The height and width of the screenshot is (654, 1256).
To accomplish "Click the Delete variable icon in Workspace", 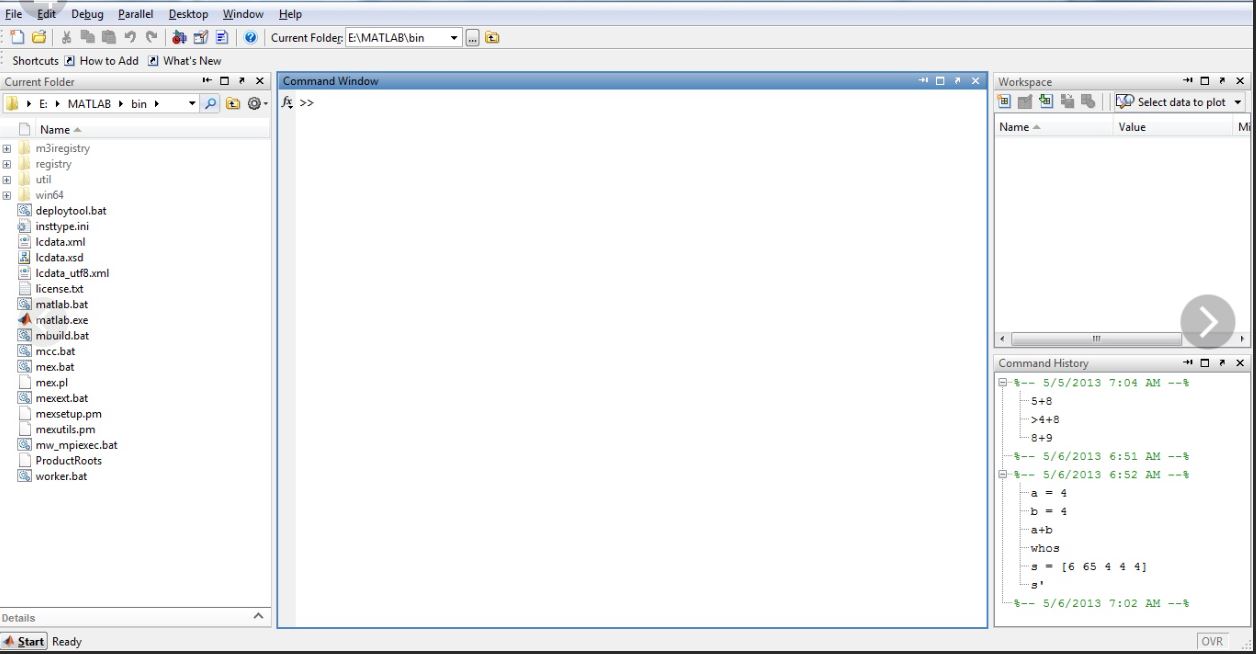I will click(1088, 102).
